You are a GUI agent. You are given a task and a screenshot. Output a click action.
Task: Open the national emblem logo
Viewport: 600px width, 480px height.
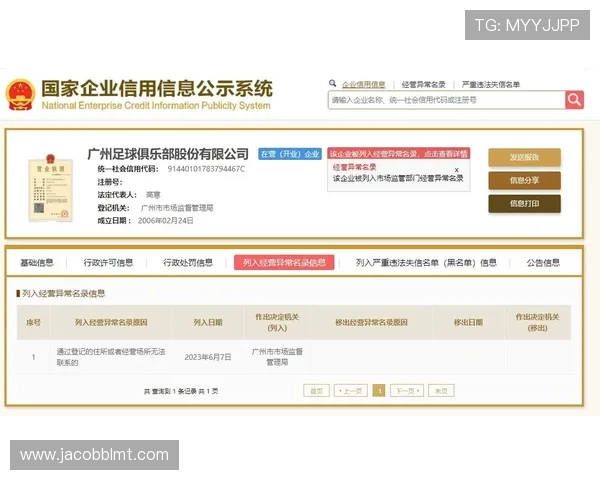20,95
